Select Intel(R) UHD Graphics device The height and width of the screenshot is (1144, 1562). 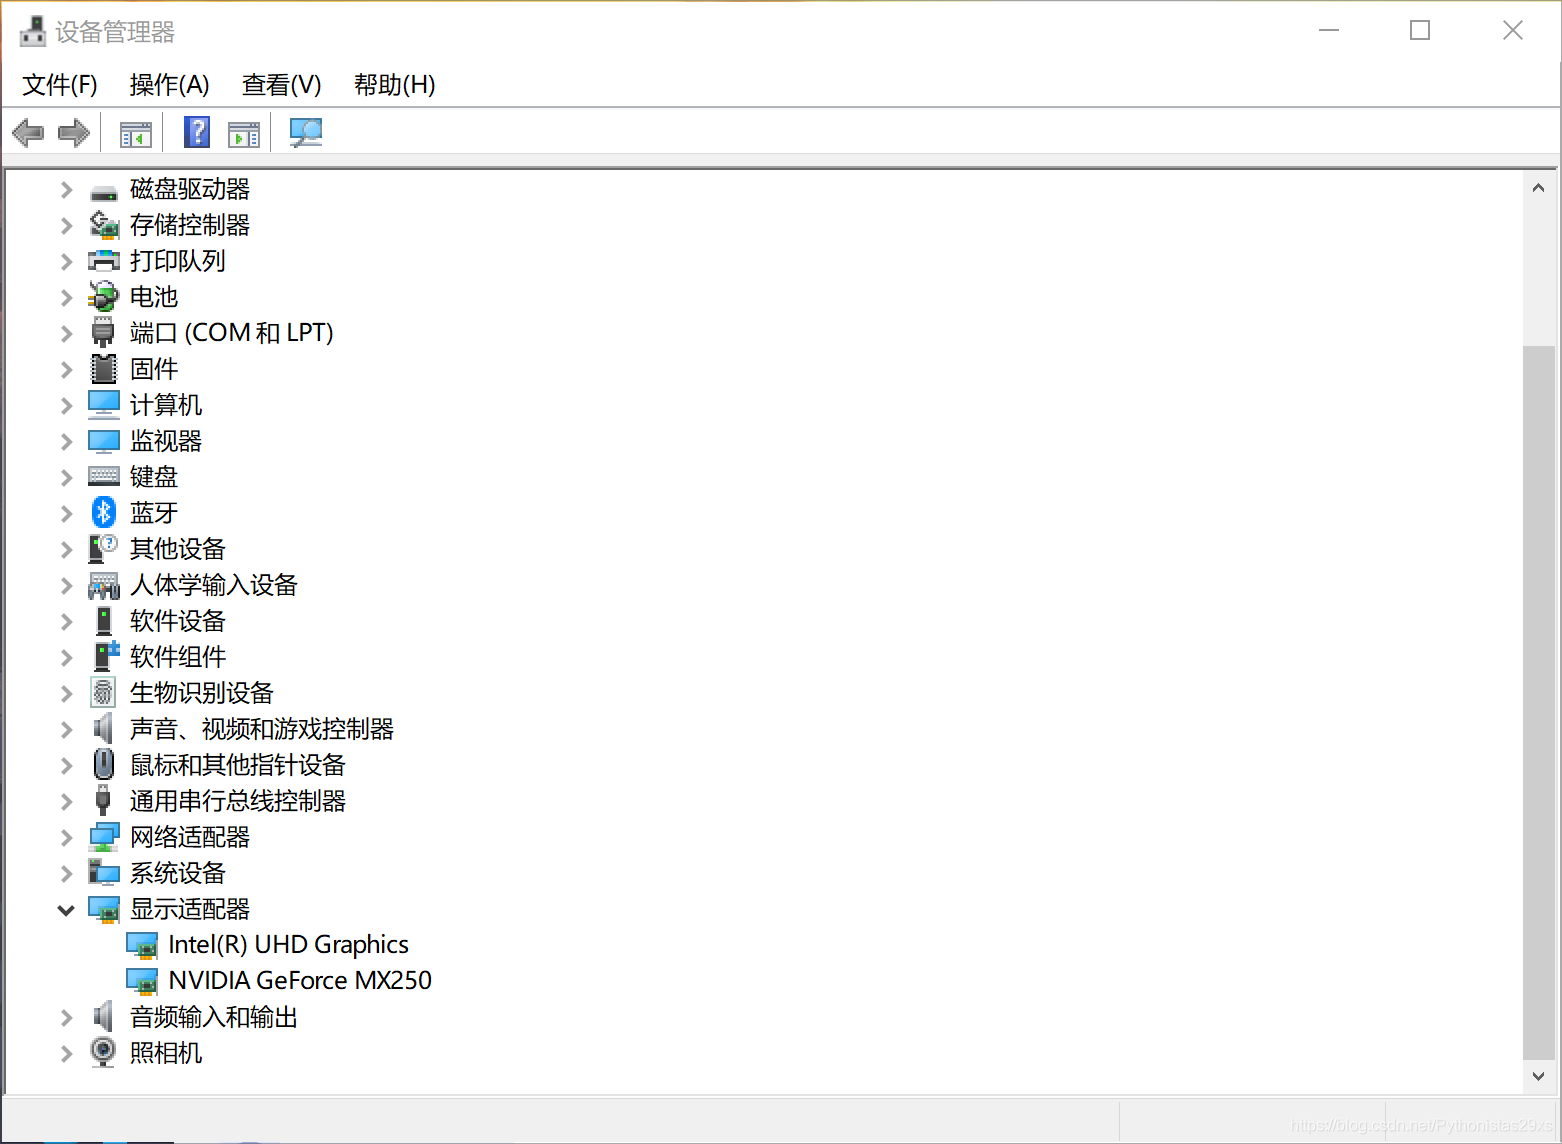pyautogui.click(x=289, y=945)
